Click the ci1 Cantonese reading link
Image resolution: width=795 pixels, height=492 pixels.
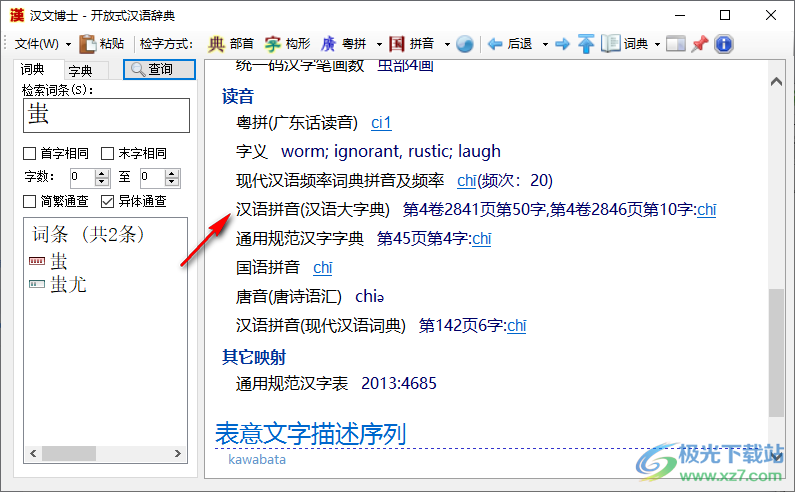tap(381, 123)
